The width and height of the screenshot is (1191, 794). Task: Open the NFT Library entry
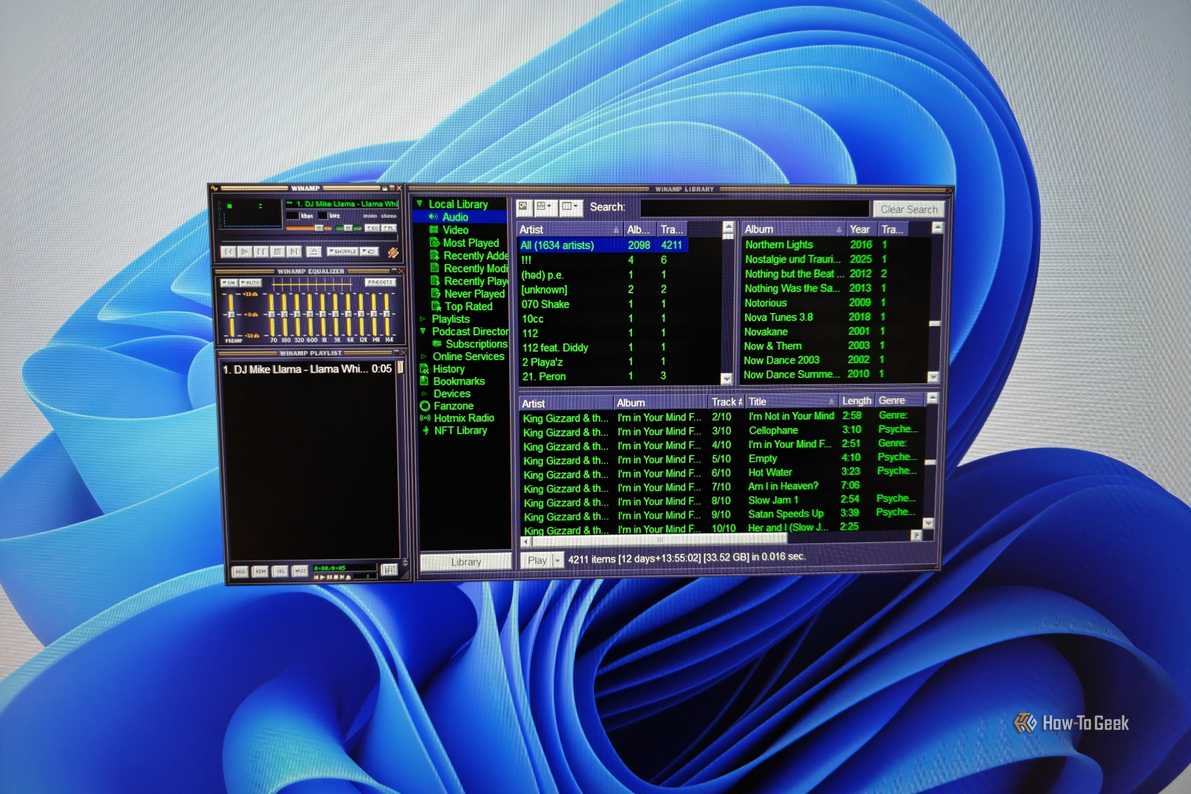[460, 430]
